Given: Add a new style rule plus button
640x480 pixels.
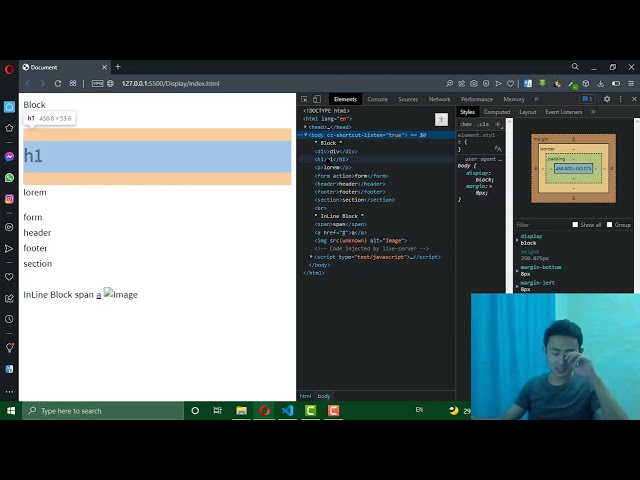Looking at the screenshot, I should [x=498, y=124].
